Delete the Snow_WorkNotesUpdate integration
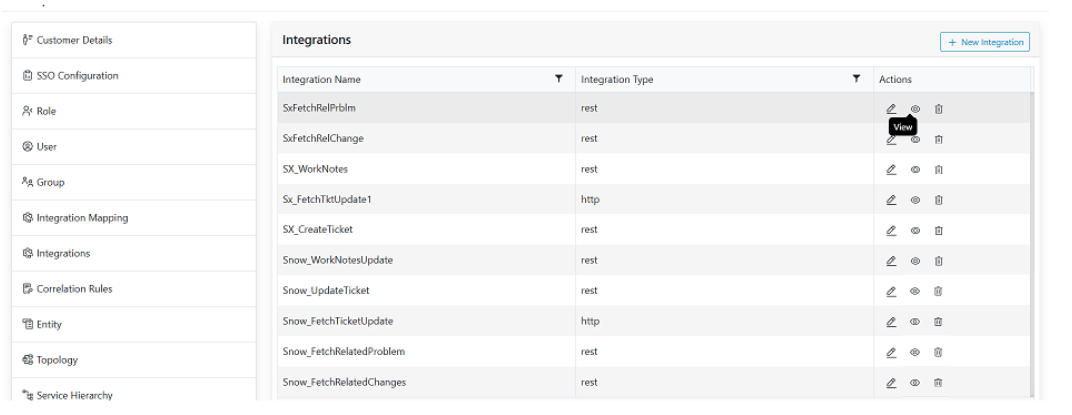The image size is (1072, 415). (x=939, y=261)
